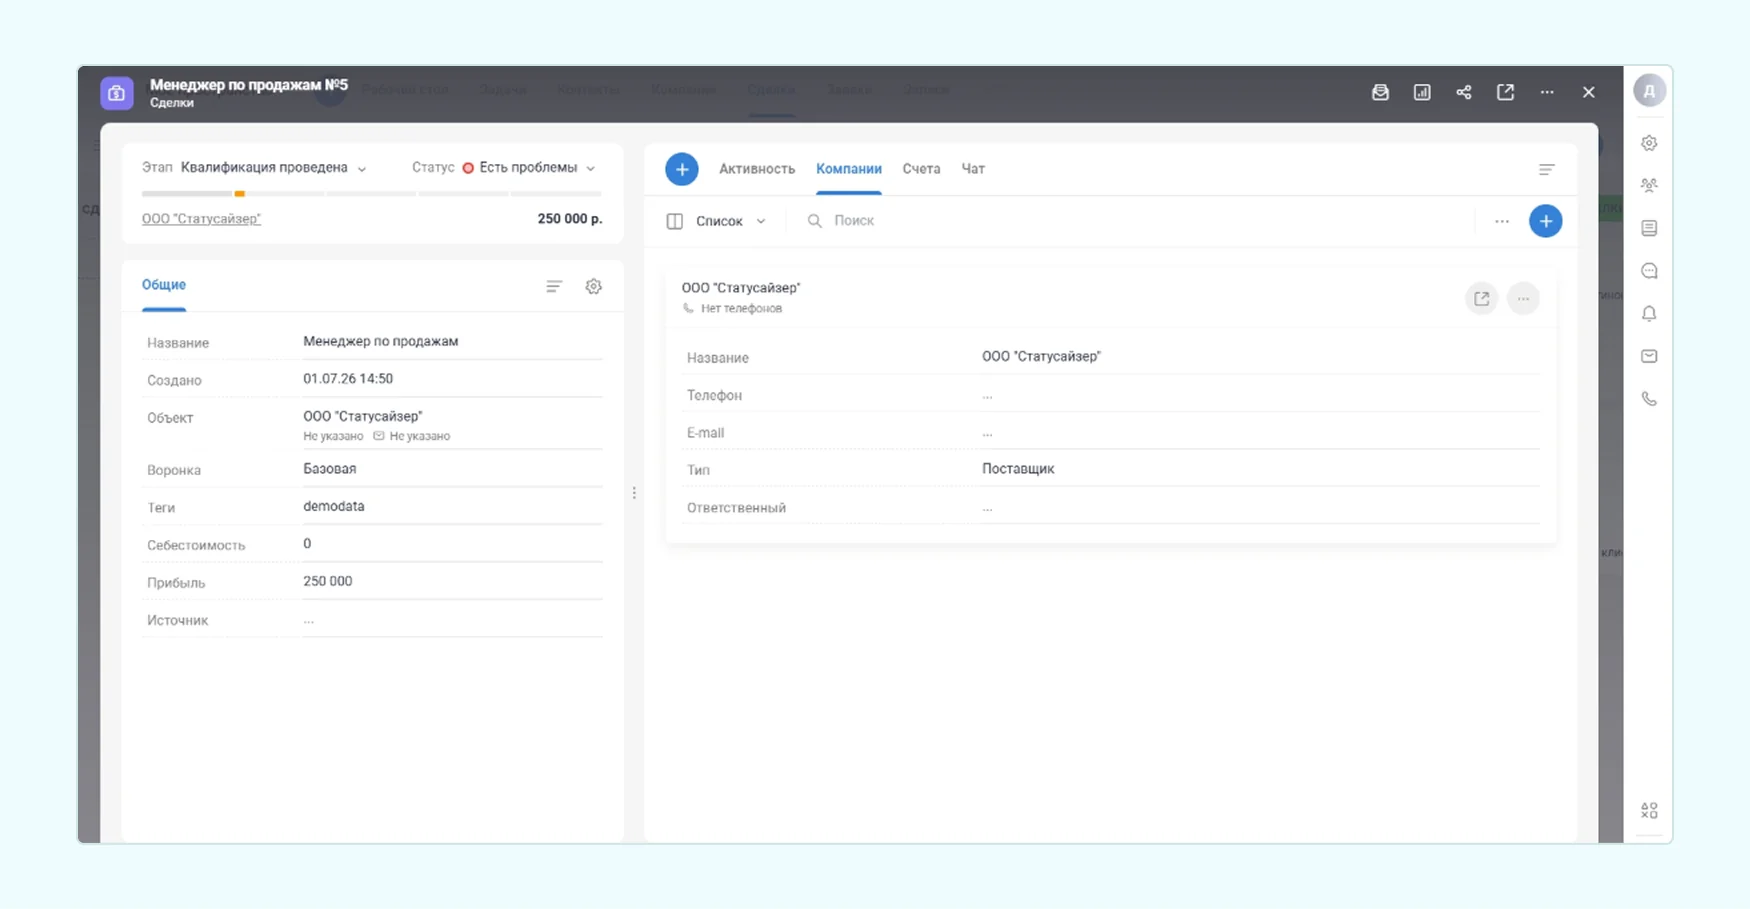
Task: Open the inbox tray icon in deal header
Action: coord(1380,92)
